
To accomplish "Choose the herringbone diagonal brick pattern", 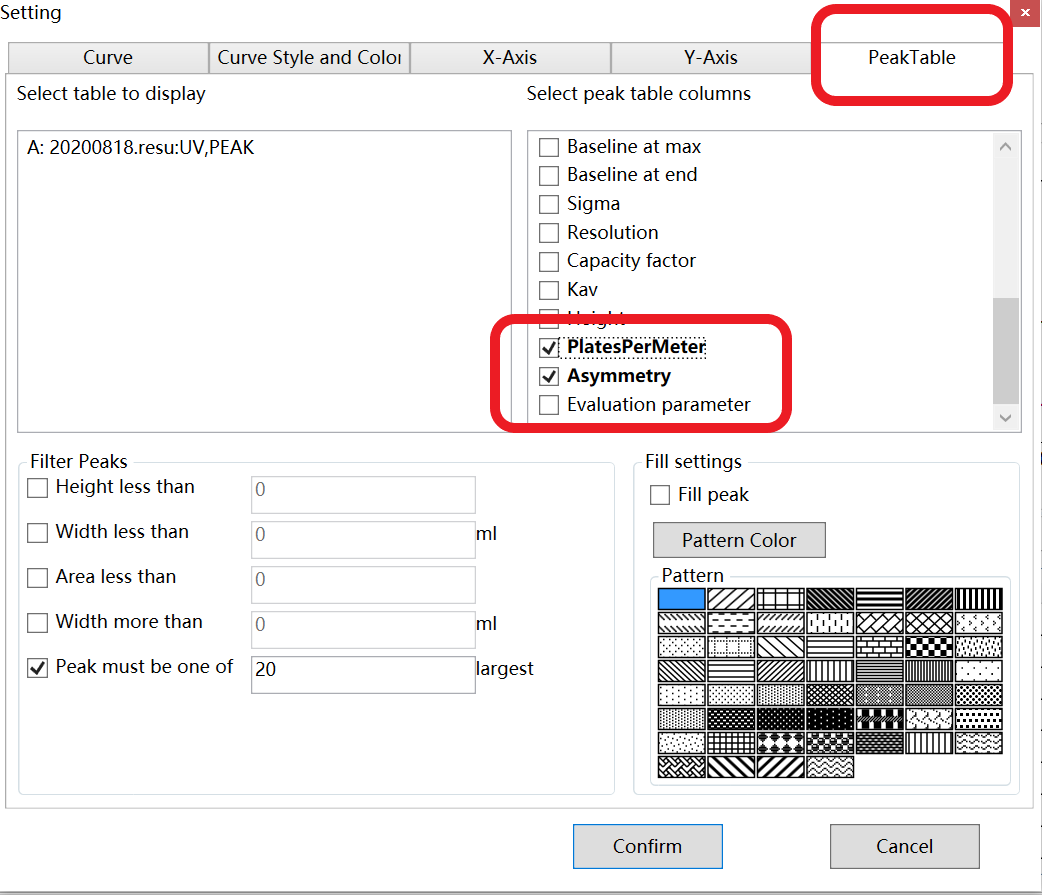I will pos(880,623).
